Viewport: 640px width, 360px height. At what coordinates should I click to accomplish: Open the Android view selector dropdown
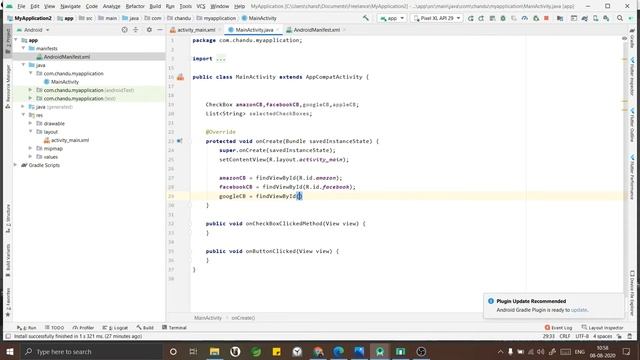click(33, 30)
